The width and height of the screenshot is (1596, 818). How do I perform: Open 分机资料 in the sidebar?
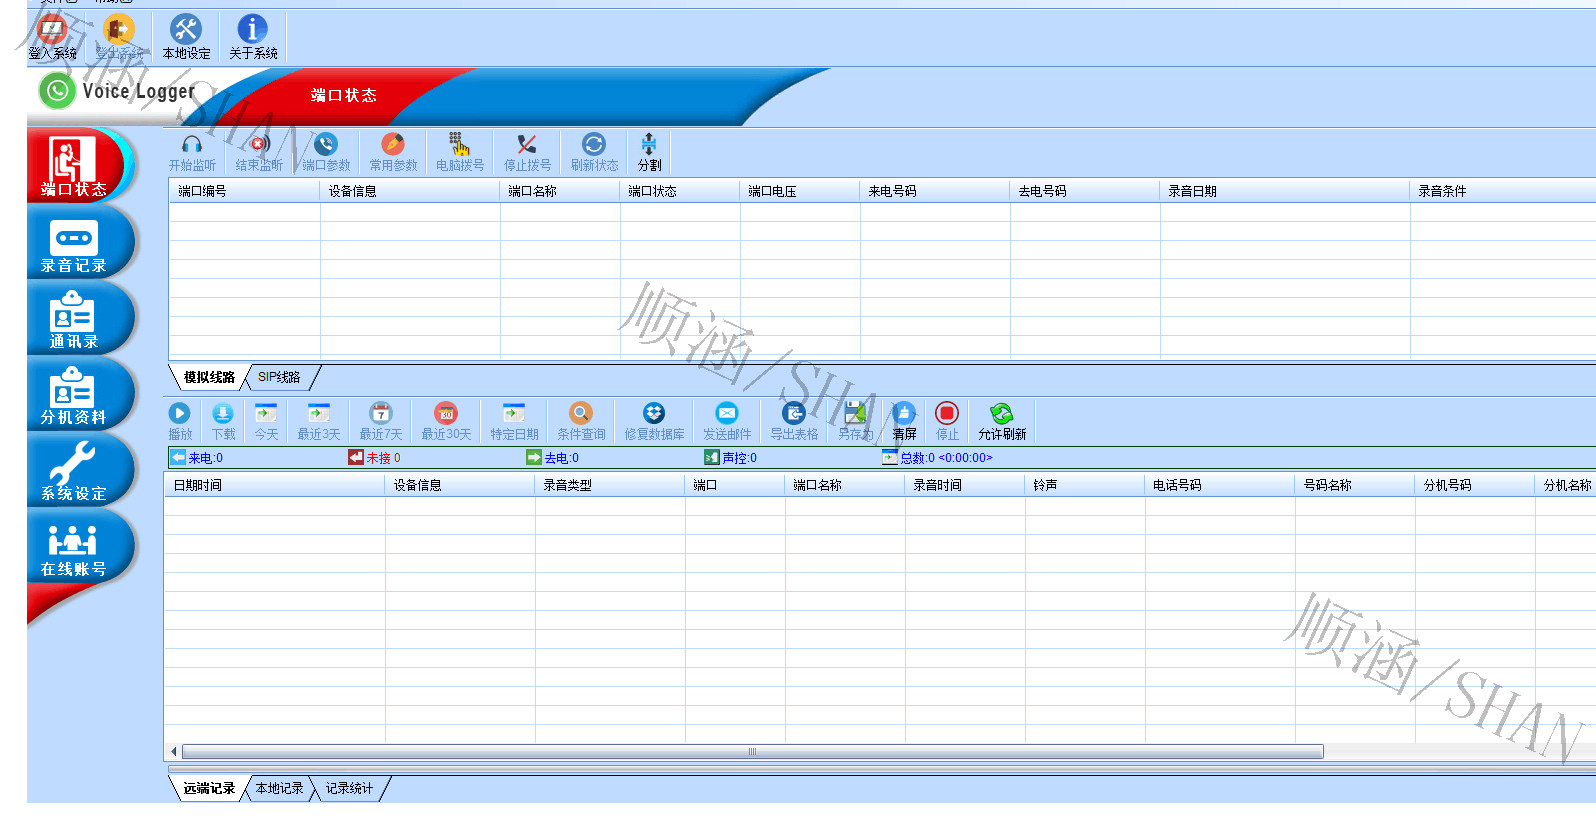coord(78,394)
